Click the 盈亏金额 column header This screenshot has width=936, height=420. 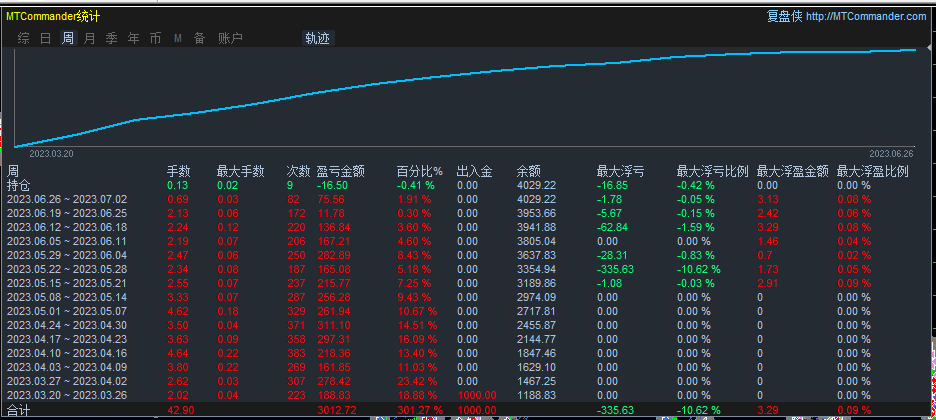click(341, 172)
